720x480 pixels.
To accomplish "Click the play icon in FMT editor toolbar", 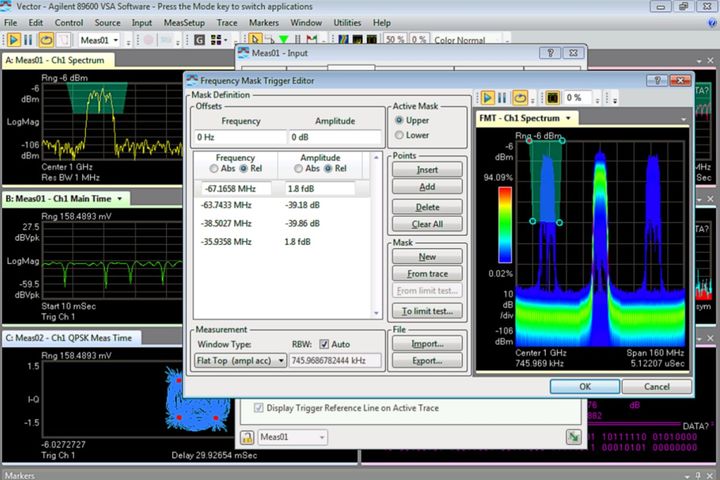I will coord(488,98).
